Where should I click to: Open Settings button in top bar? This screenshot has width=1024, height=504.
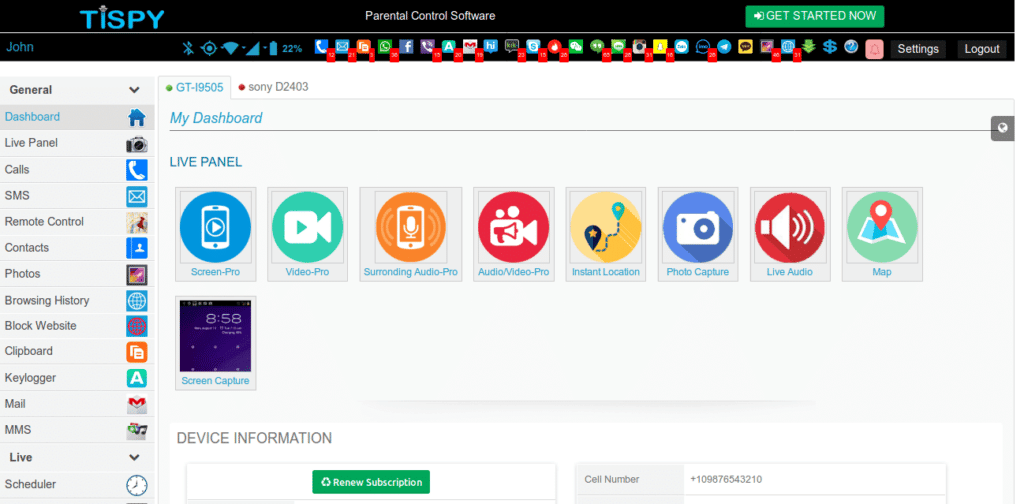coord(918,49)
